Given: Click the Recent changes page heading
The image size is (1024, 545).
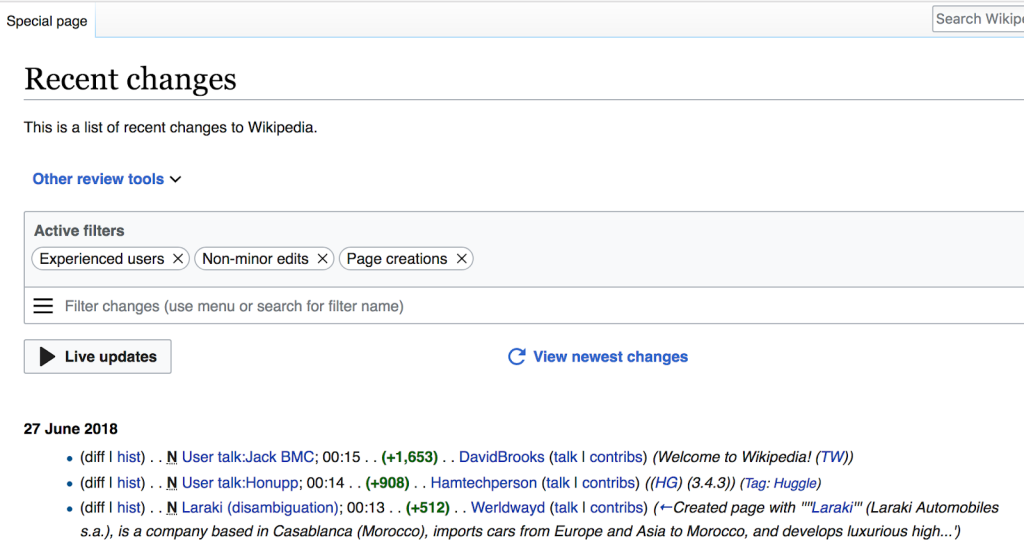Looking at the screenshot, I should coord(130,79).
